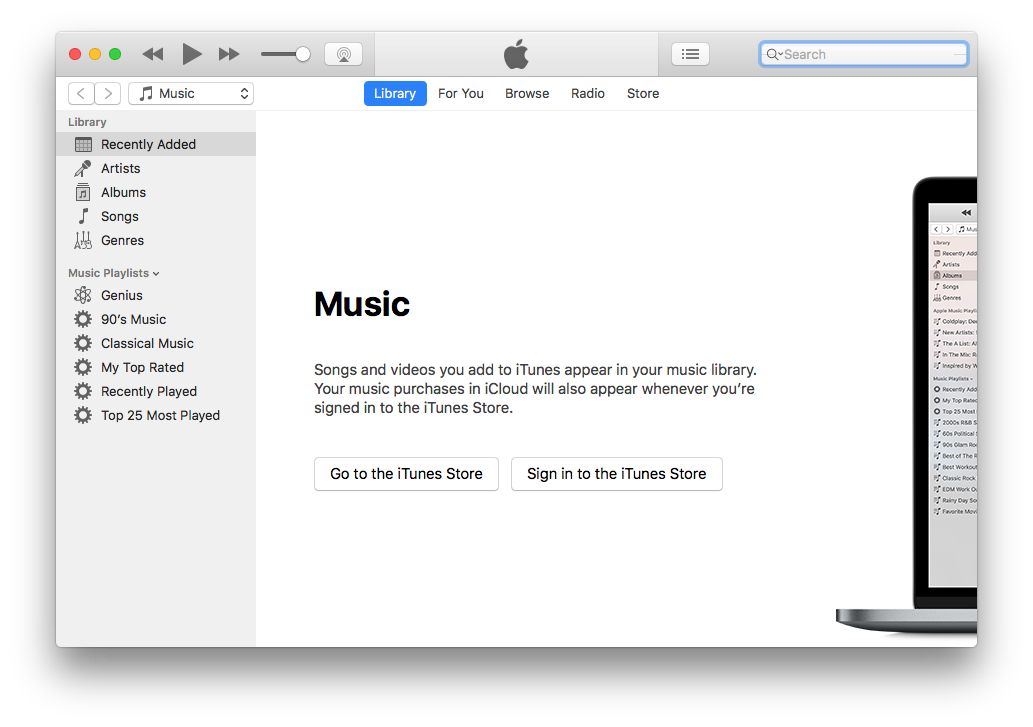Open search options magnifier dropdown

[x=774, y=54]
